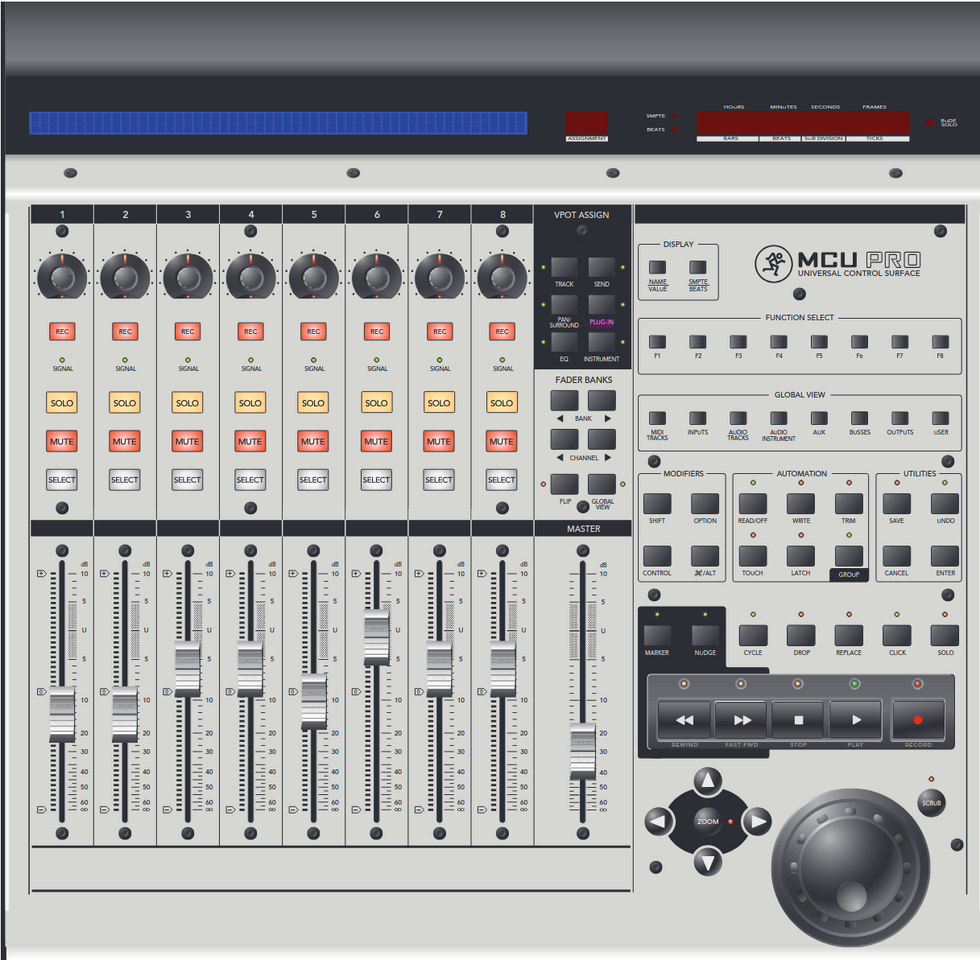
Task: Show Aux in Global View
Action: coord(819,418)
